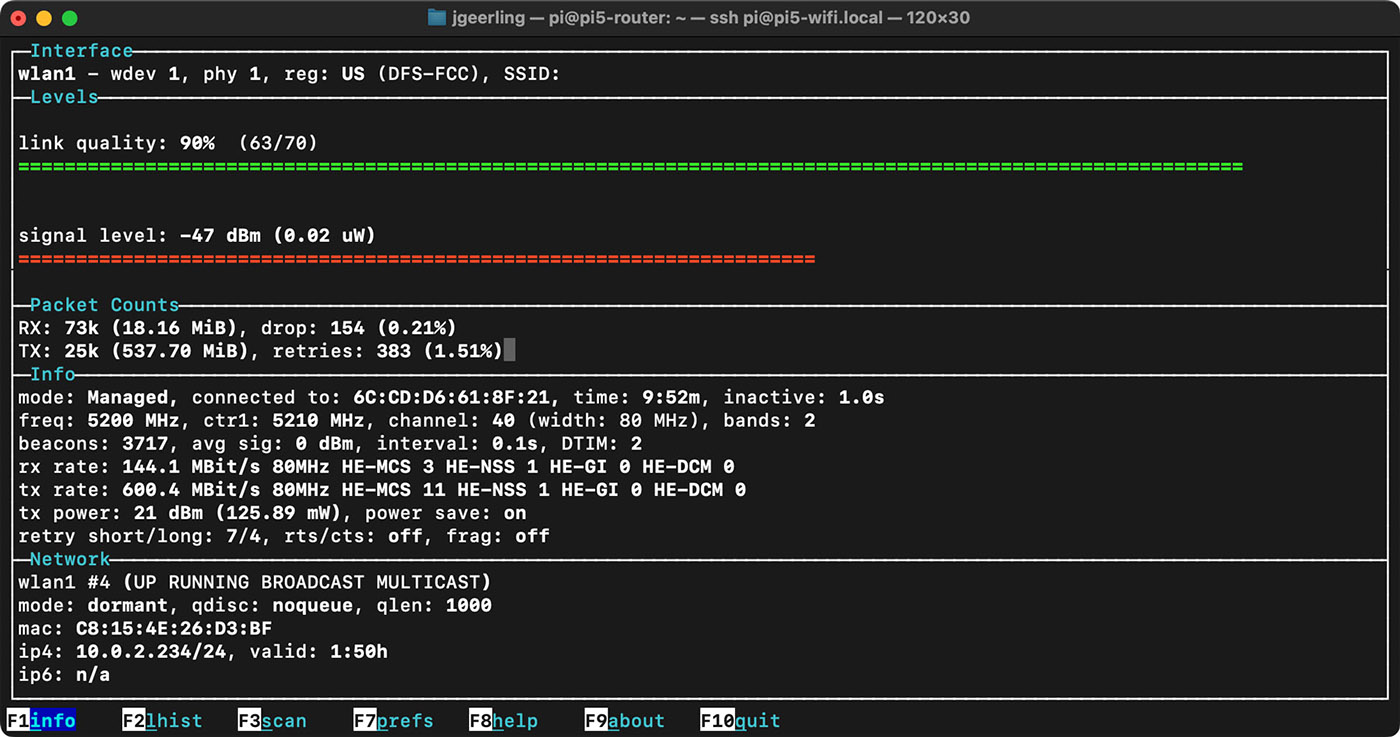1400x737 pixels.
Task: Open the F9 about screen
Action: (624, 721)
